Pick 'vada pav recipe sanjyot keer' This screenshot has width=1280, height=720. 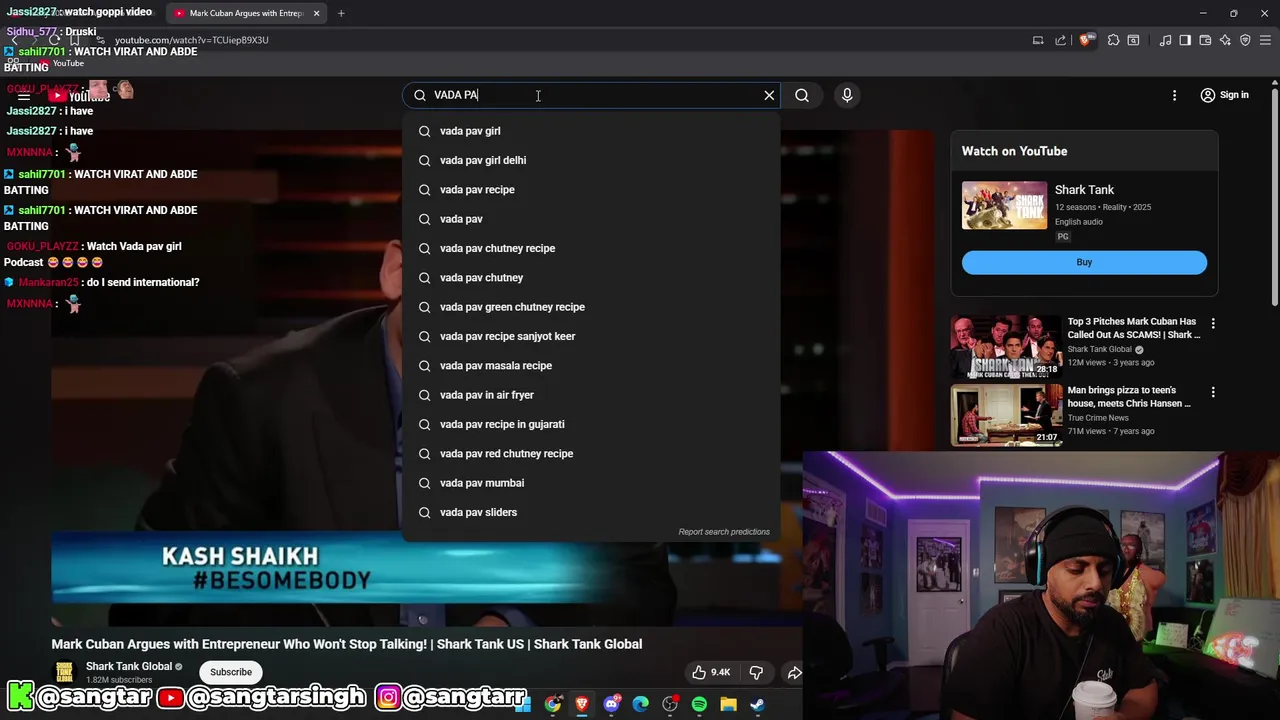click(591, 336)
